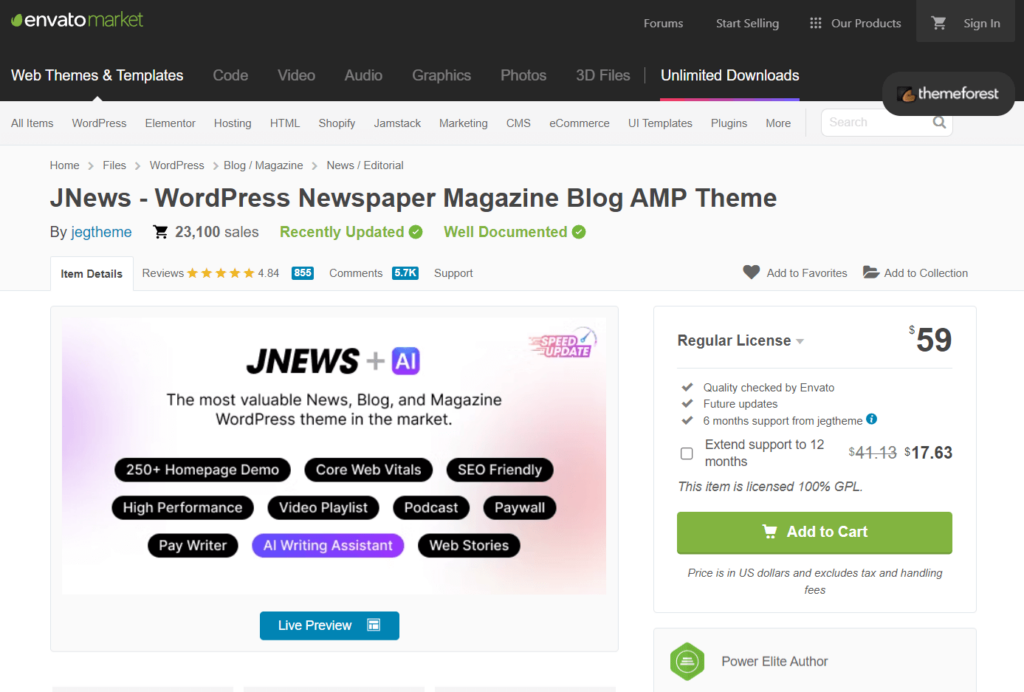This screenshot has width=1024, height=692.
Task: Enable the Extend support to 12 months checkbox
Action: 687,453
